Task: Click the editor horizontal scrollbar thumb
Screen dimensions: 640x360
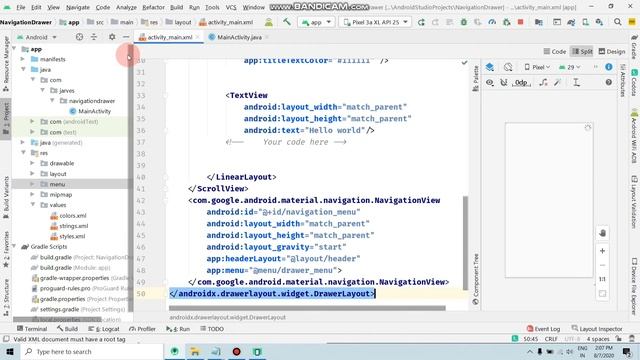Action: pos(307,308)
